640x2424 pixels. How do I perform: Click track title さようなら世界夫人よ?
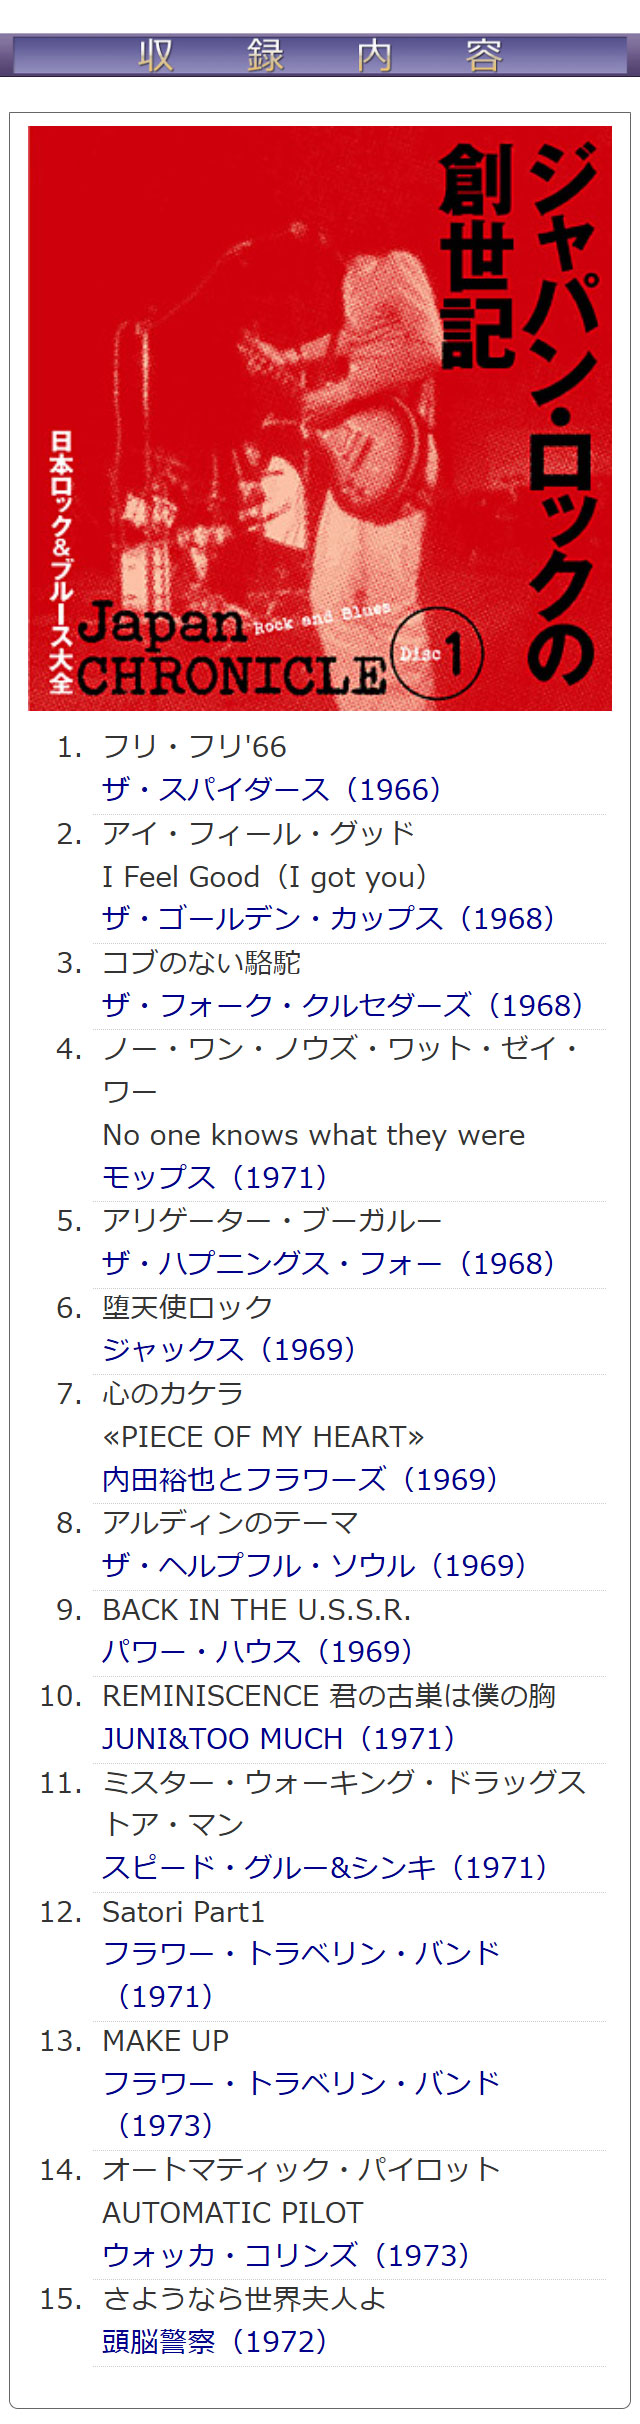pos(244,2298)
